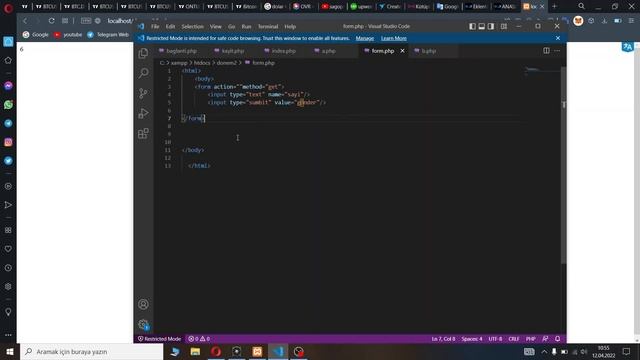Open the Google bookmark
640x360 pixels.
tap(36, 35)
